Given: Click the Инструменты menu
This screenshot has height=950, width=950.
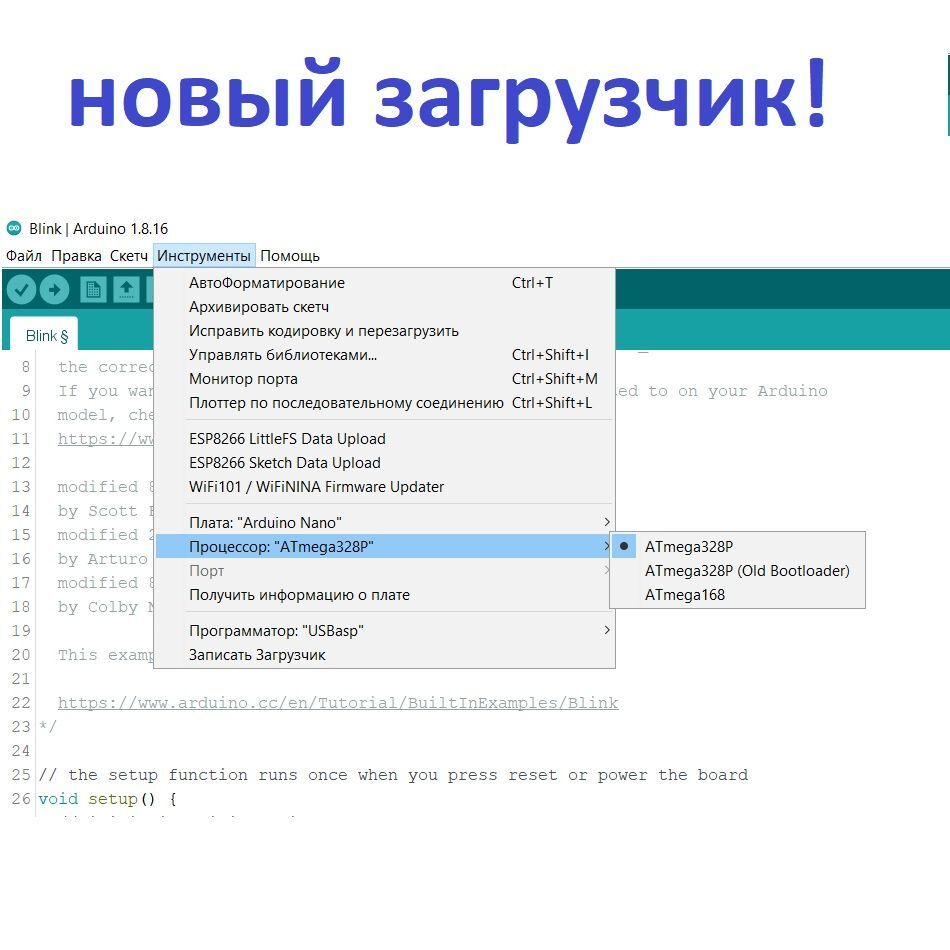Looking at the screenshot, I should [204, 256].
